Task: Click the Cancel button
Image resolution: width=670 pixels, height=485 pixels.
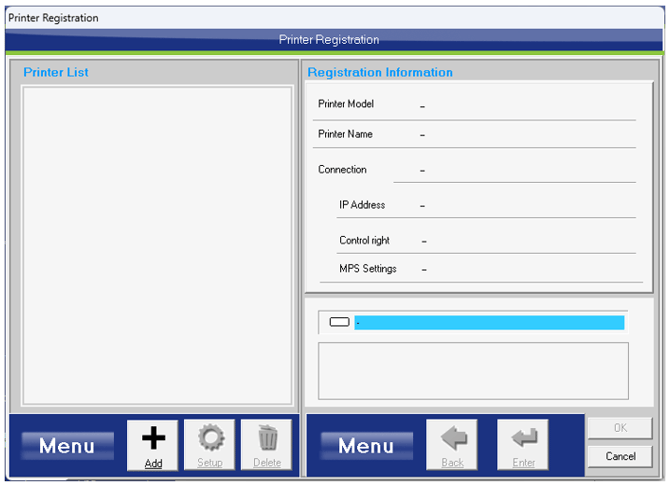Action: 620,457
